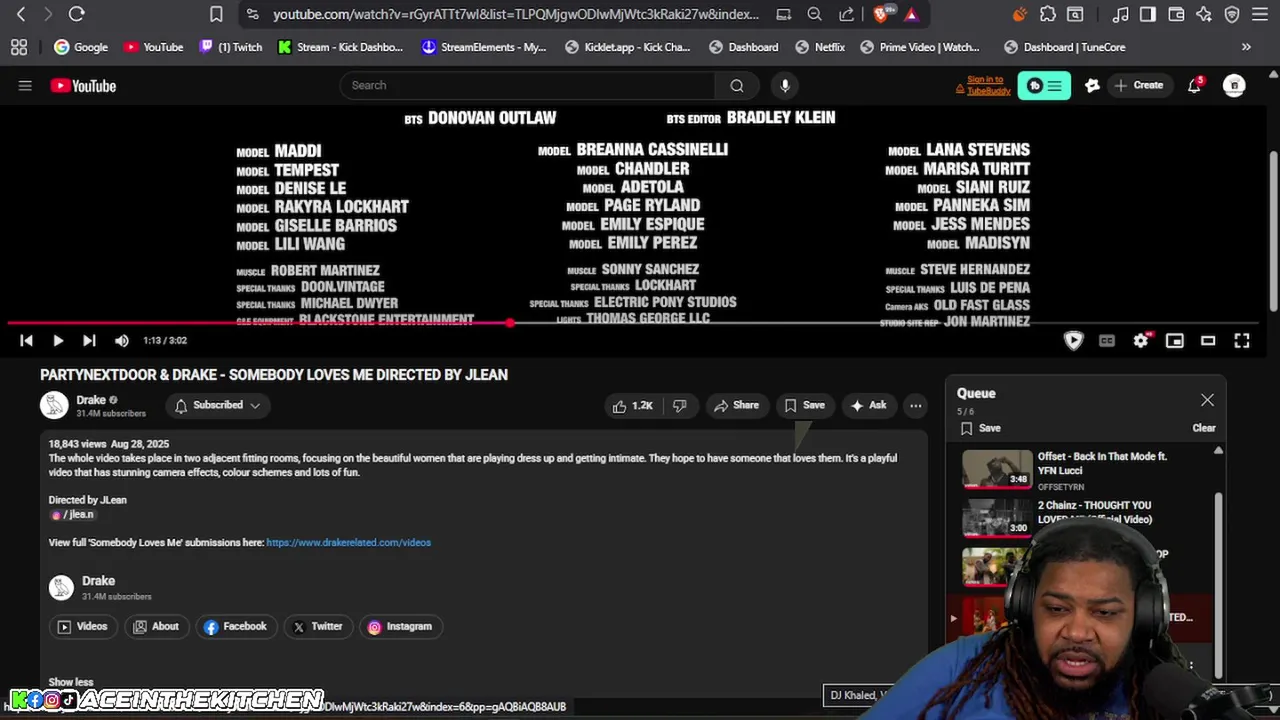This screenshot has height=720, width=1280.
Task: Open the Windows apps grid icon on bookmarks bar
Action: pyautogui.click(x=19, y=47)
